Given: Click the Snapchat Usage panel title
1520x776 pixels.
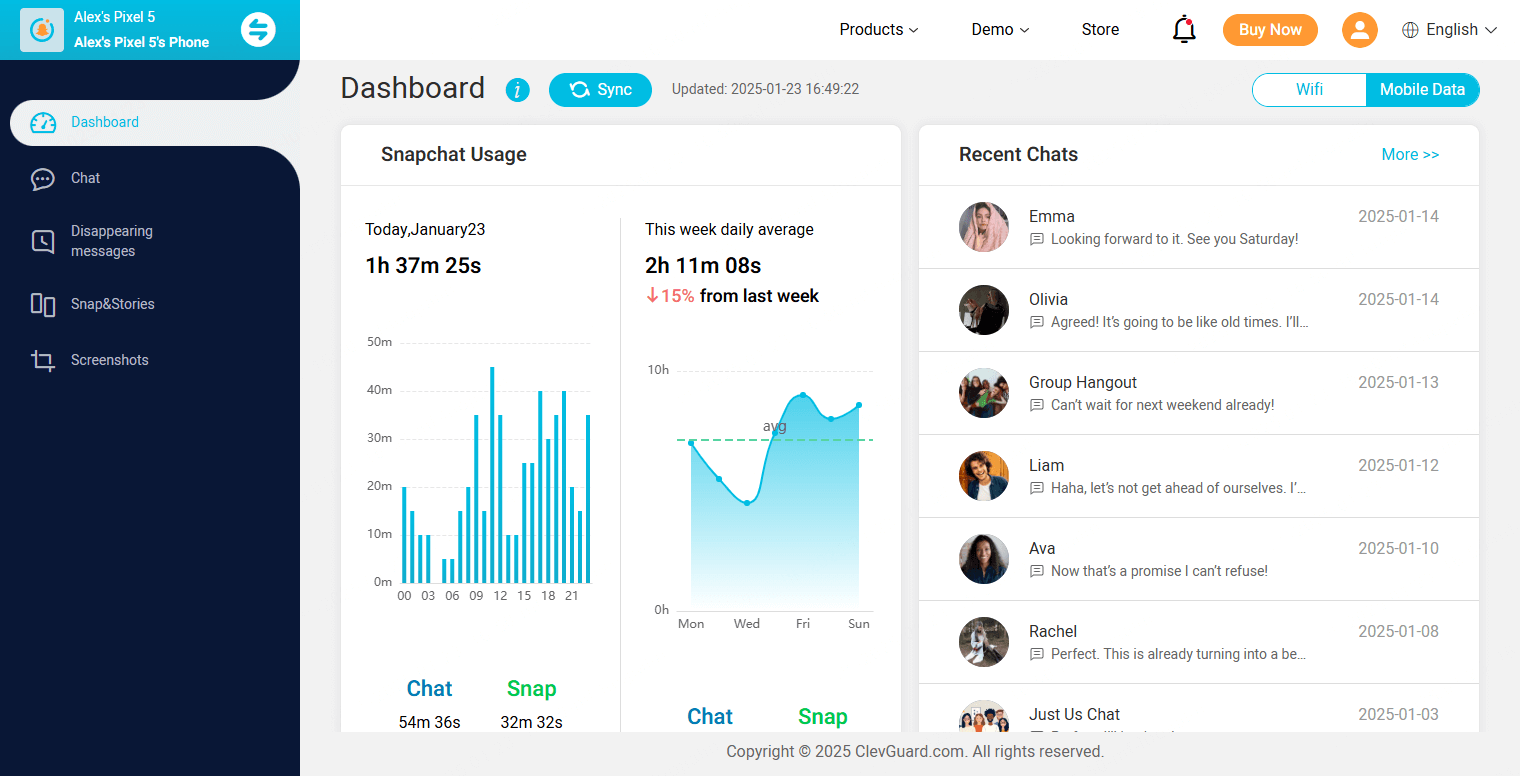Looking at the screenshot, I should [x=453, y=154].
